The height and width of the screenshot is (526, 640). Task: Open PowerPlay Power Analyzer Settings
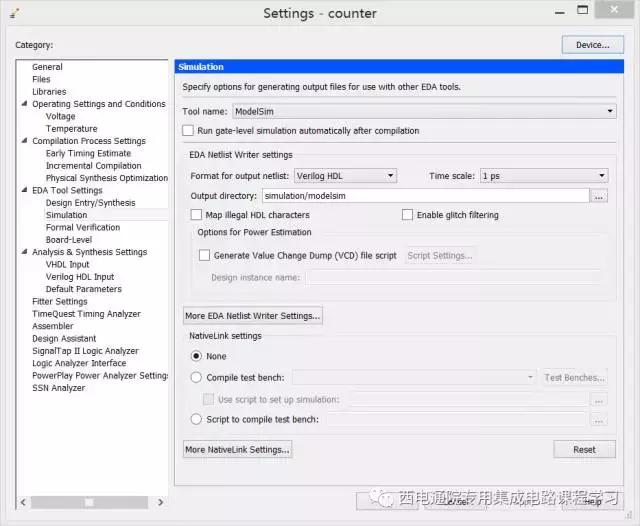point(100,375)
